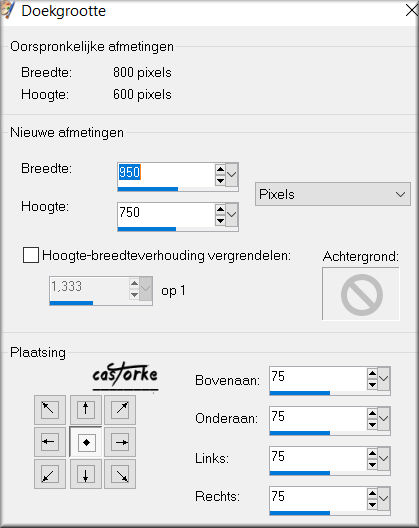Select top-left placement arrow
The width and height of the screenshot is (419, 528).
(x=50, y=410)
